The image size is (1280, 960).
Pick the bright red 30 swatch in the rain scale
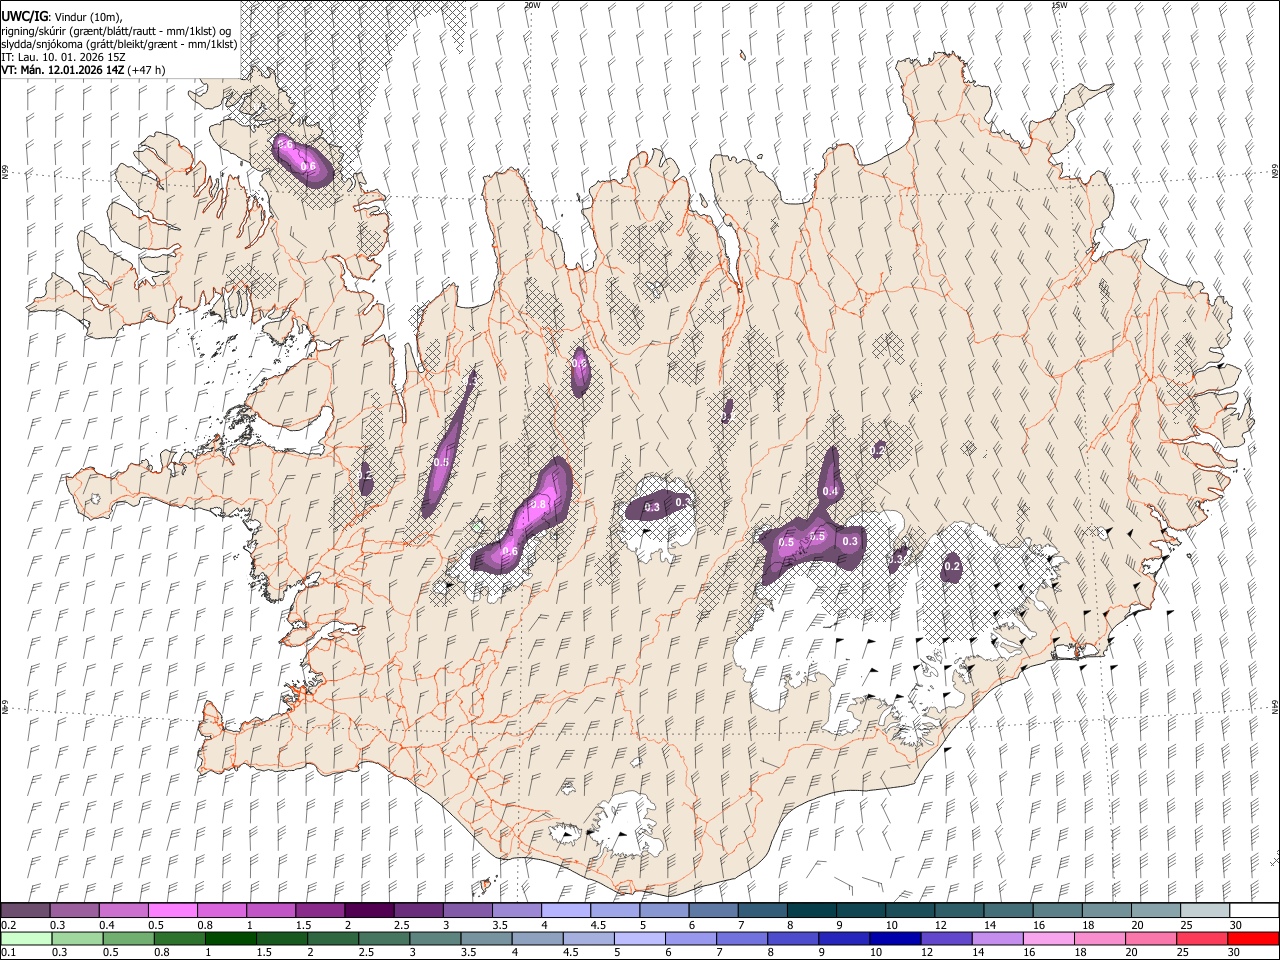(x=1252, y=938)
